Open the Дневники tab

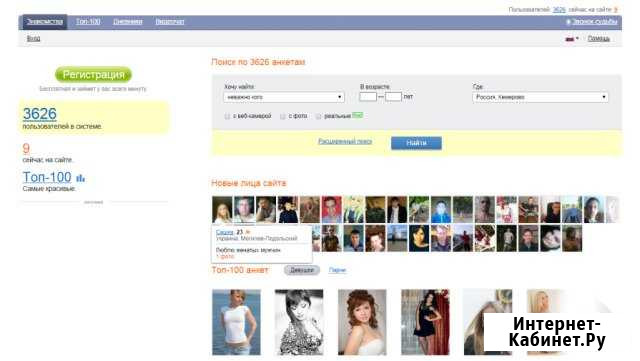[128, 22]
